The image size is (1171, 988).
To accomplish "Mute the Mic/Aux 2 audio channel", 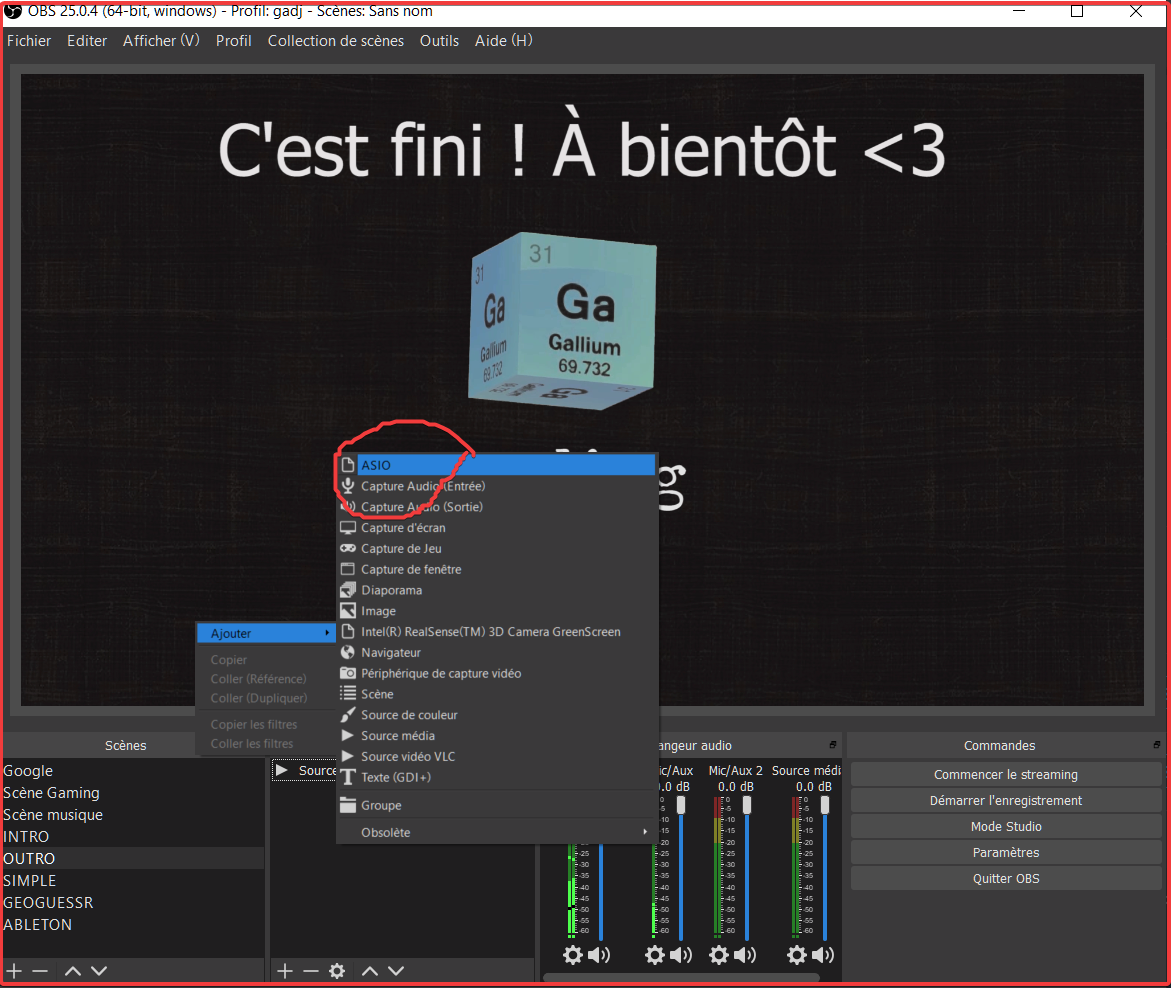I will [x=745, y=955].
